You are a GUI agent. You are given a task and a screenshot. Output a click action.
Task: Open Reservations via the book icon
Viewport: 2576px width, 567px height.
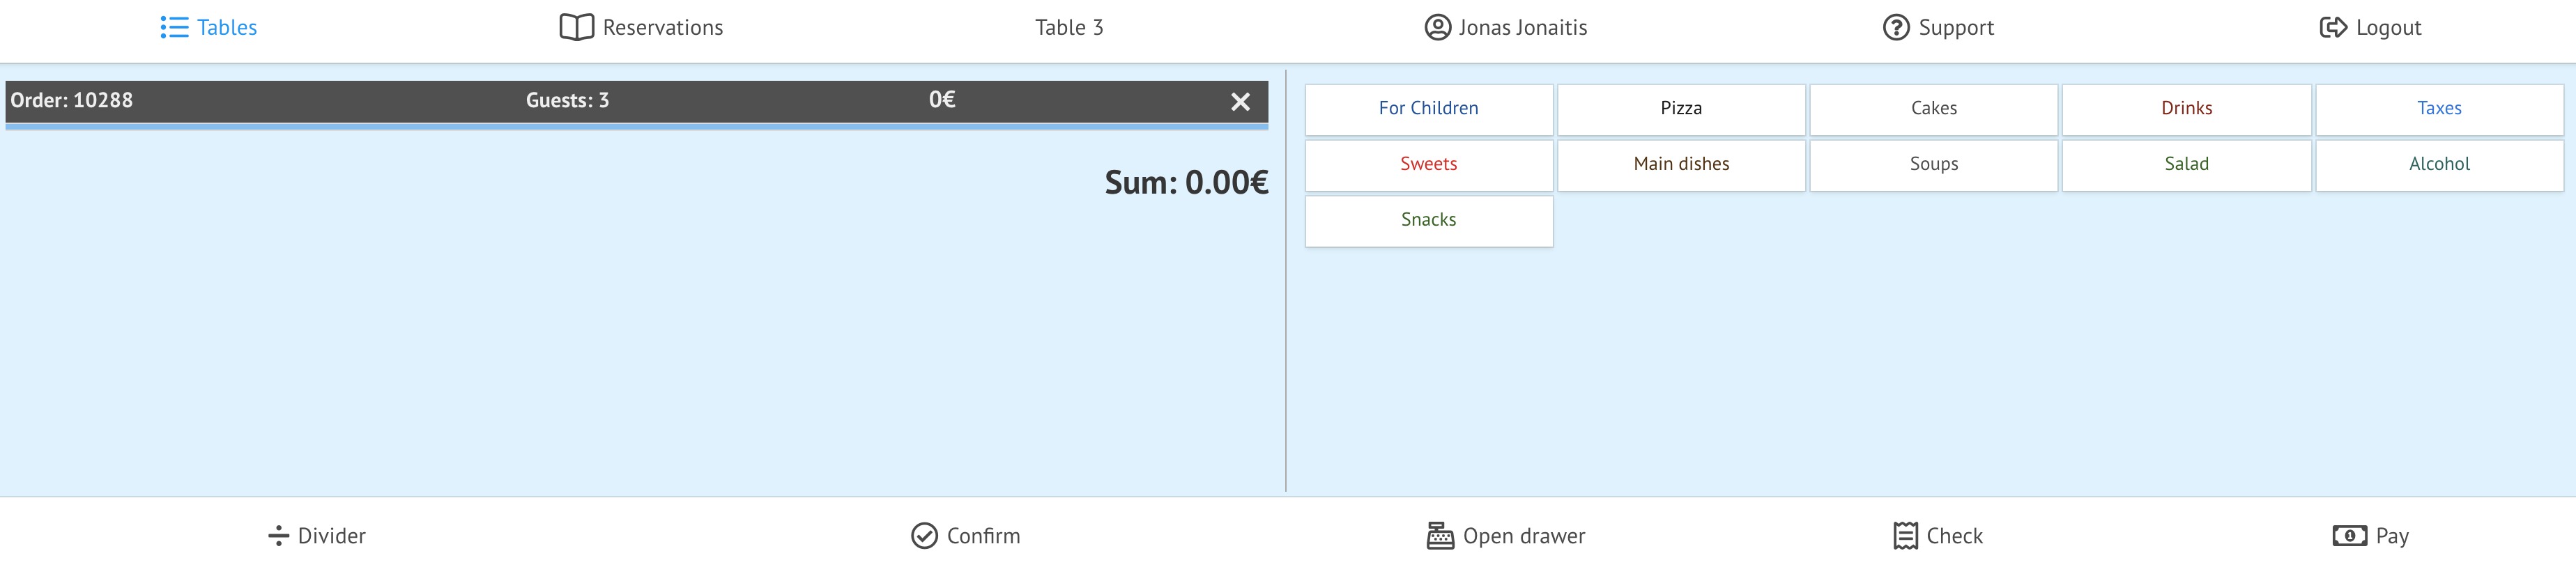pos(576,28)
